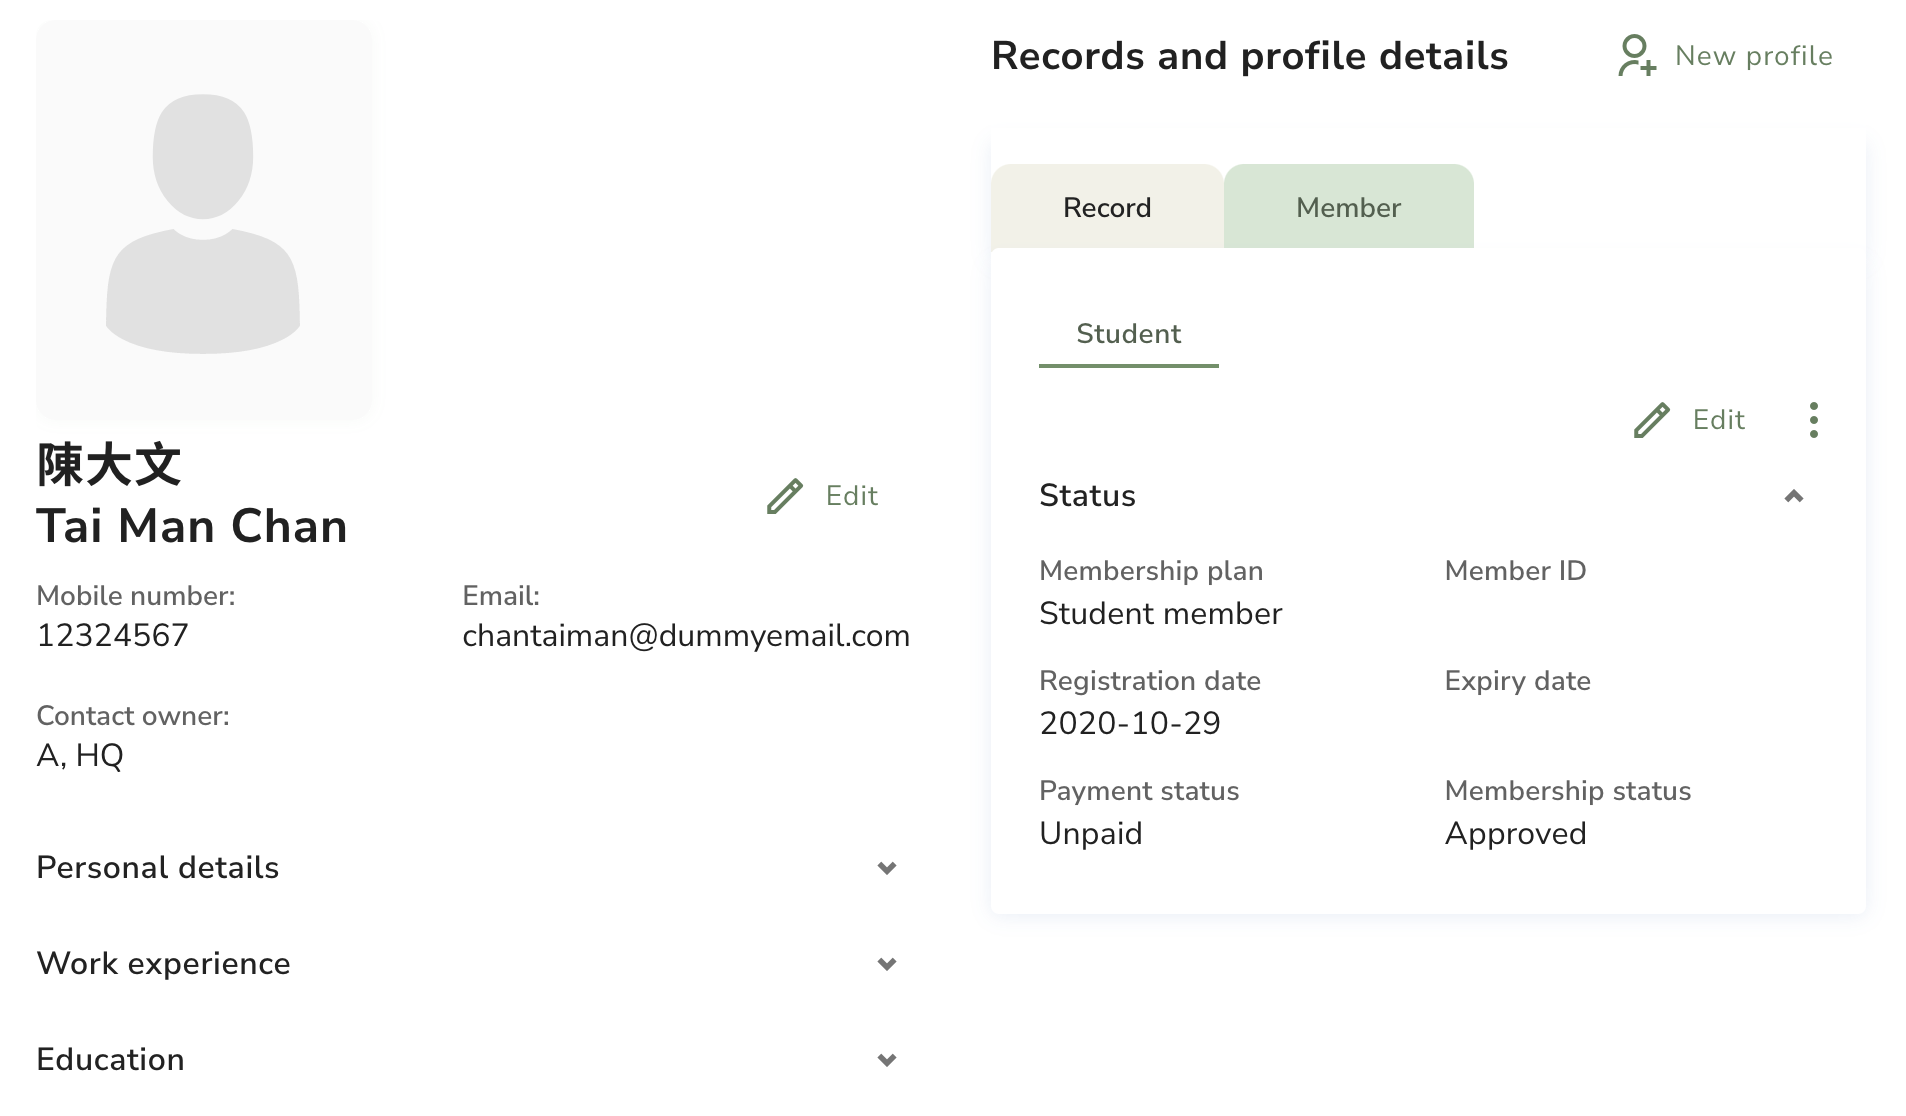This screenshot has width=1906, height=1116.
Task: Click the pencil icon in the Student record
Action: coord(1650,420)
